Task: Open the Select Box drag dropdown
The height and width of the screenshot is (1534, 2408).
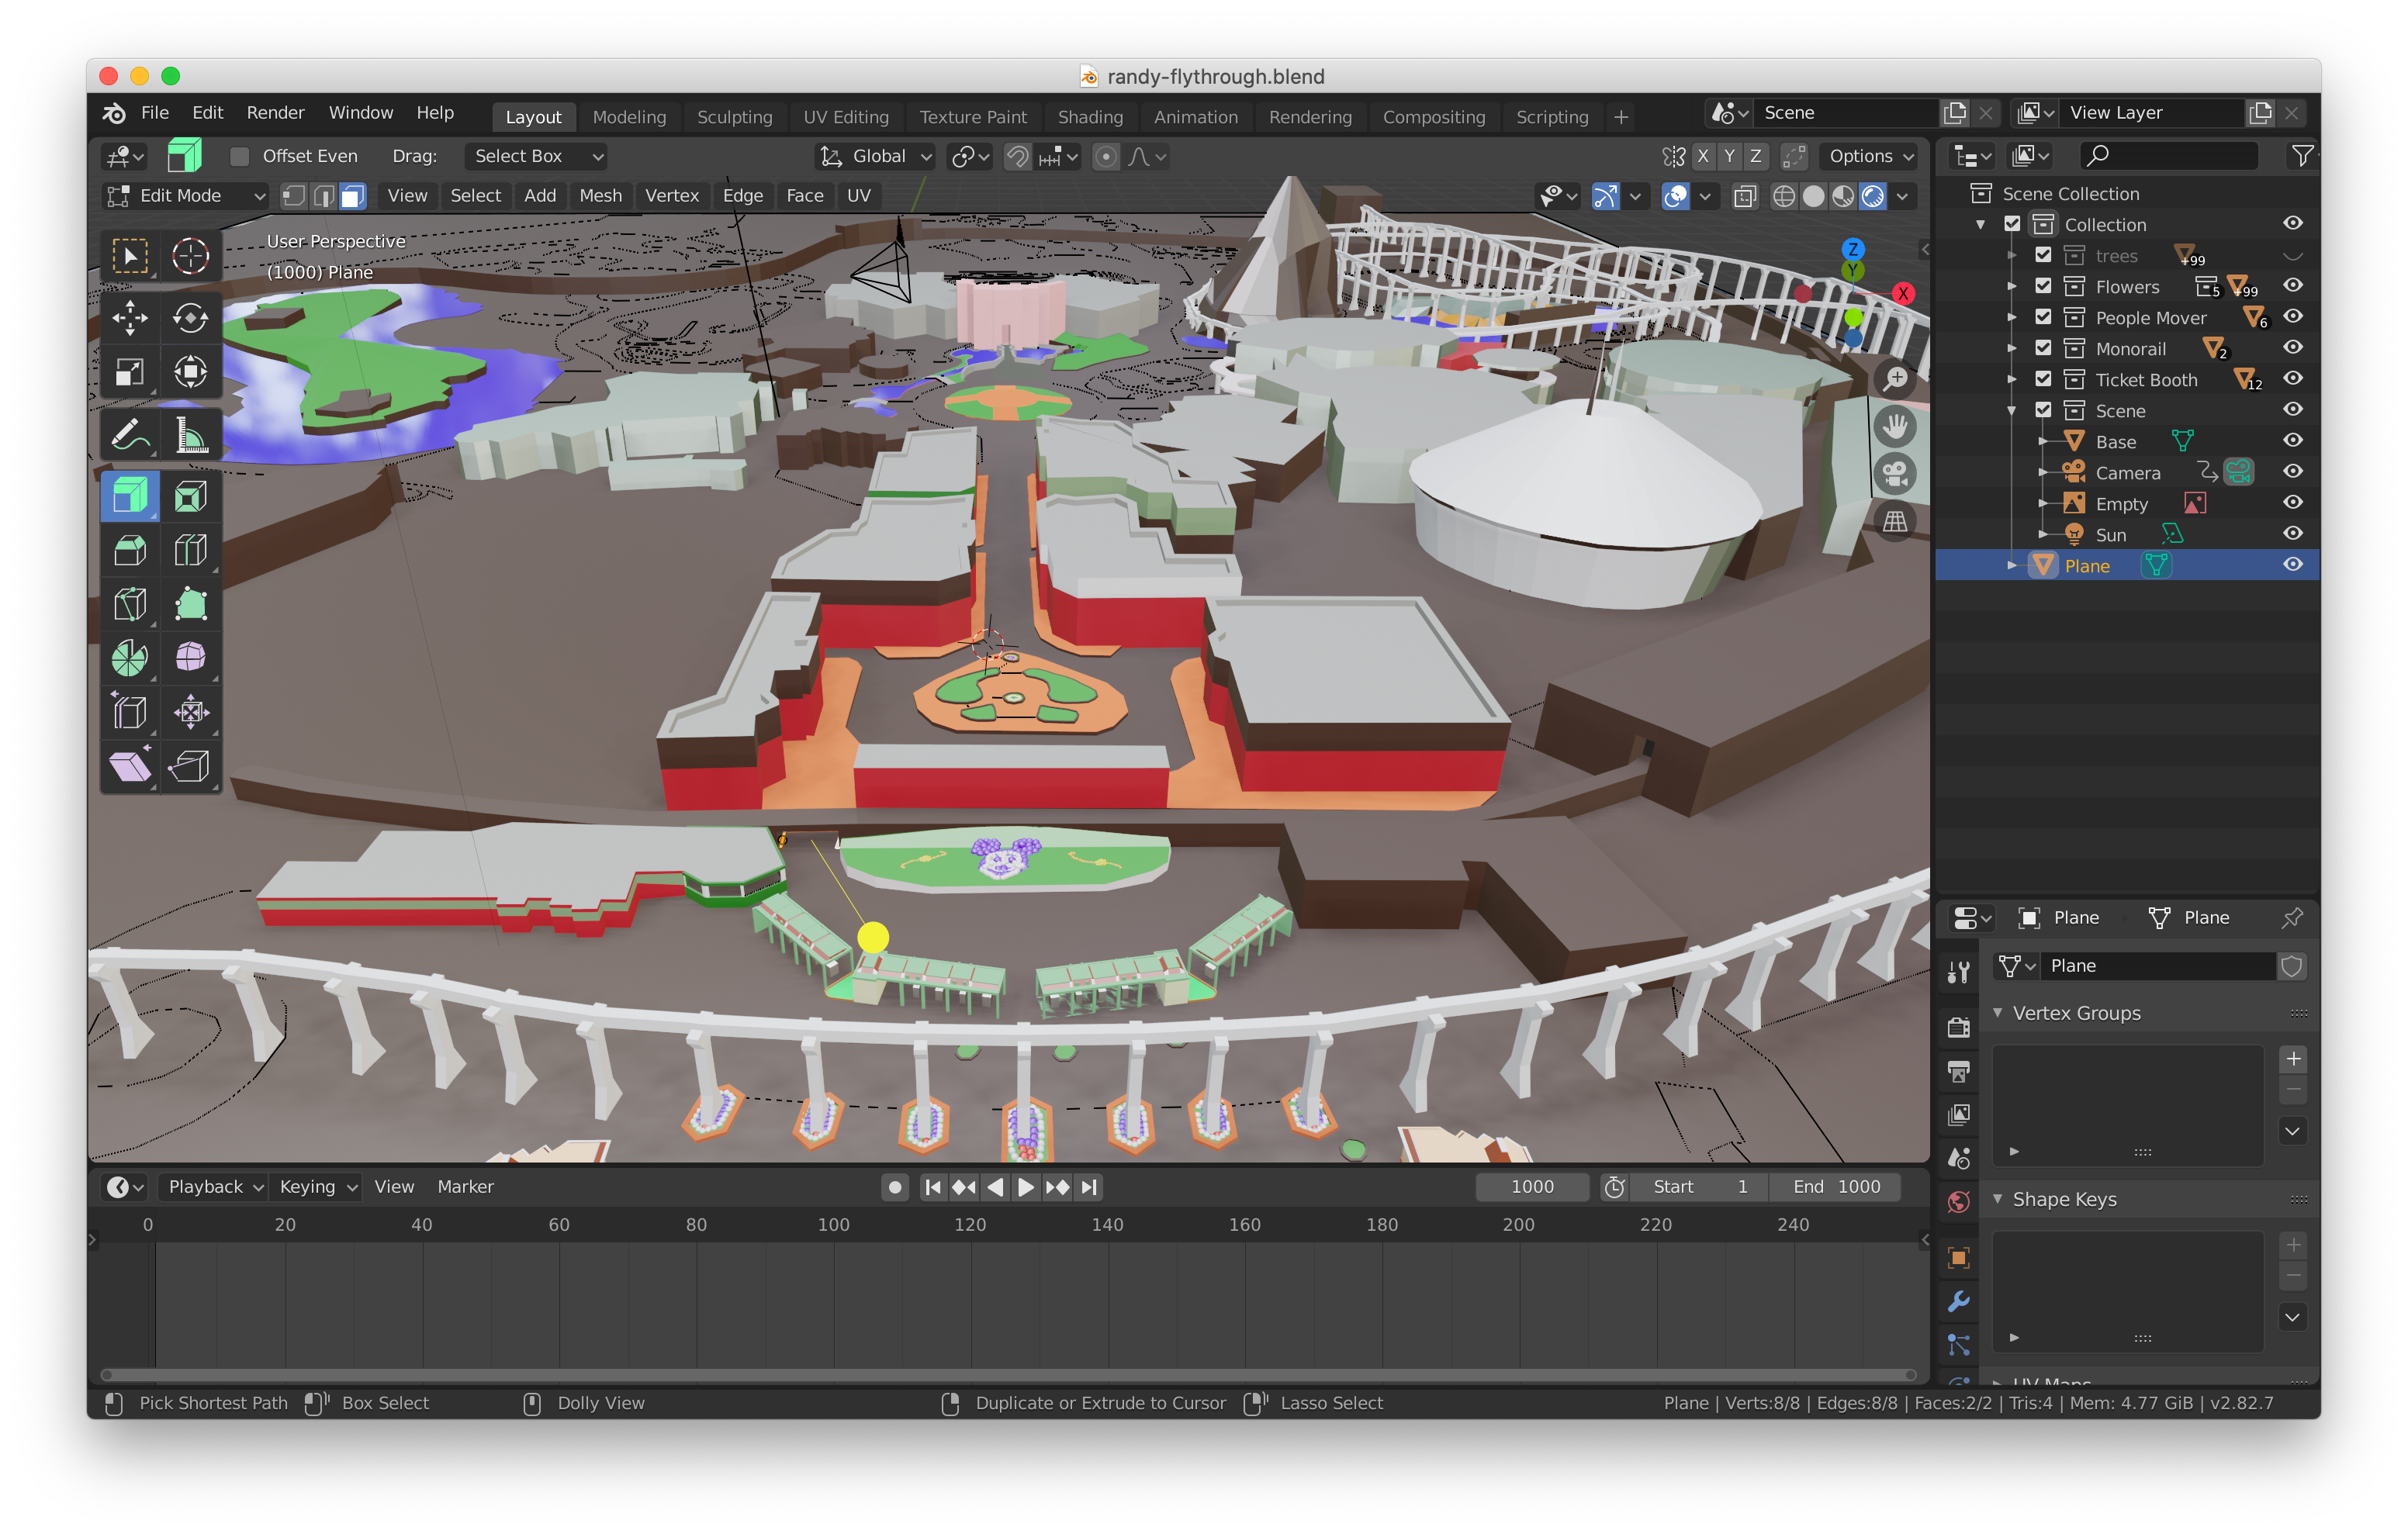Action: 536,157
